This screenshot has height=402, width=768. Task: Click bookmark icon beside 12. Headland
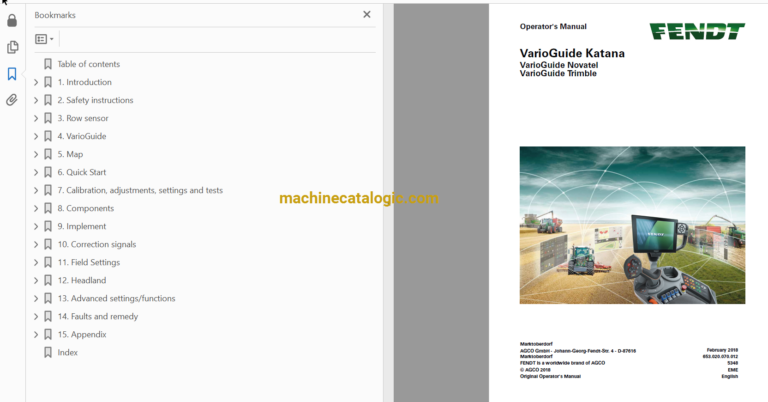(48, 281)
